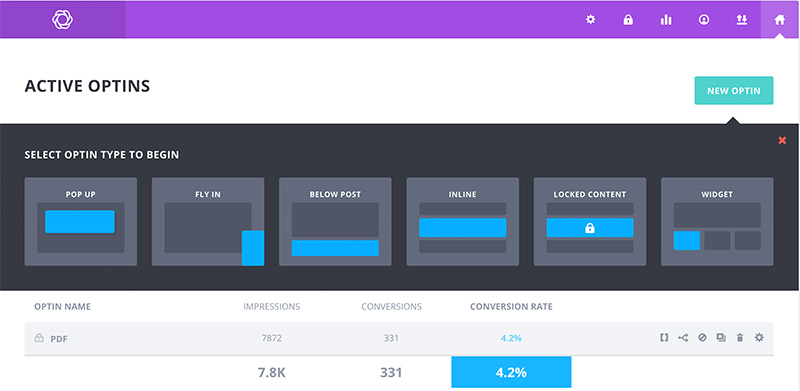
Task: Open A/B testing icon for PDF row
Action: pos(683,337)
